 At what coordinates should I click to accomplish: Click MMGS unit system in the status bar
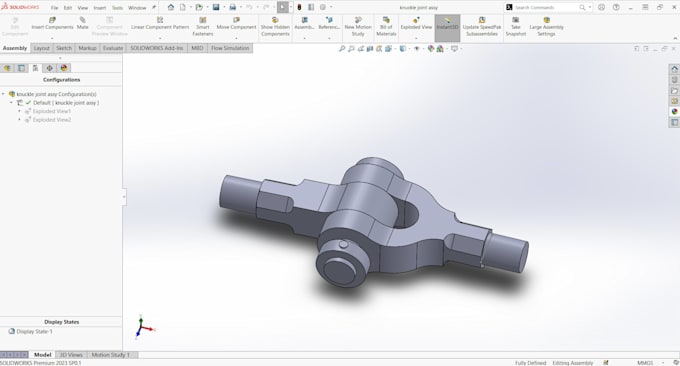645,363
